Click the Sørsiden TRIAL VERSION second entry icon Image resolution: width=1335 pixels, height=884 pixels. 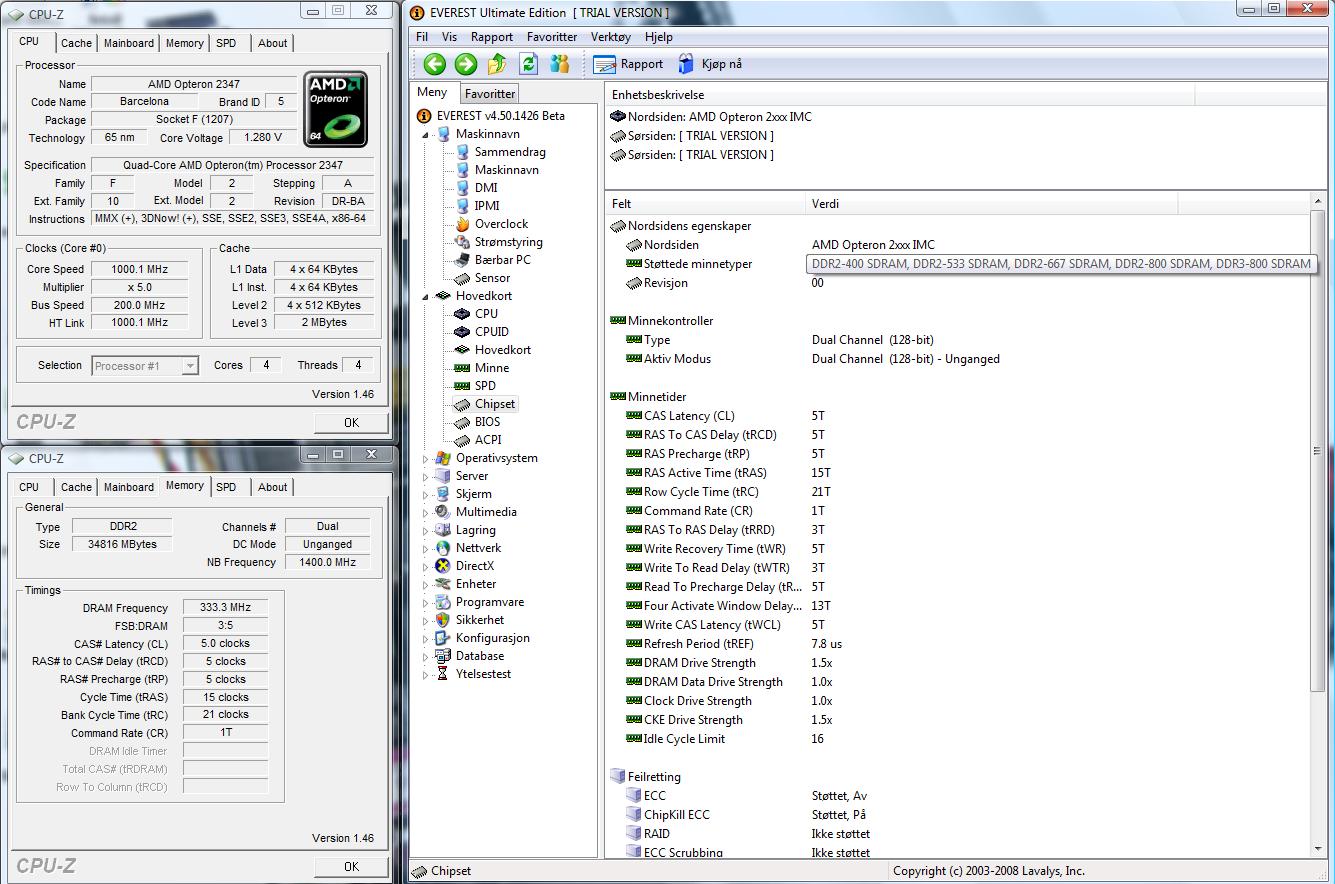pyautogui.click(x=617, y=155)
